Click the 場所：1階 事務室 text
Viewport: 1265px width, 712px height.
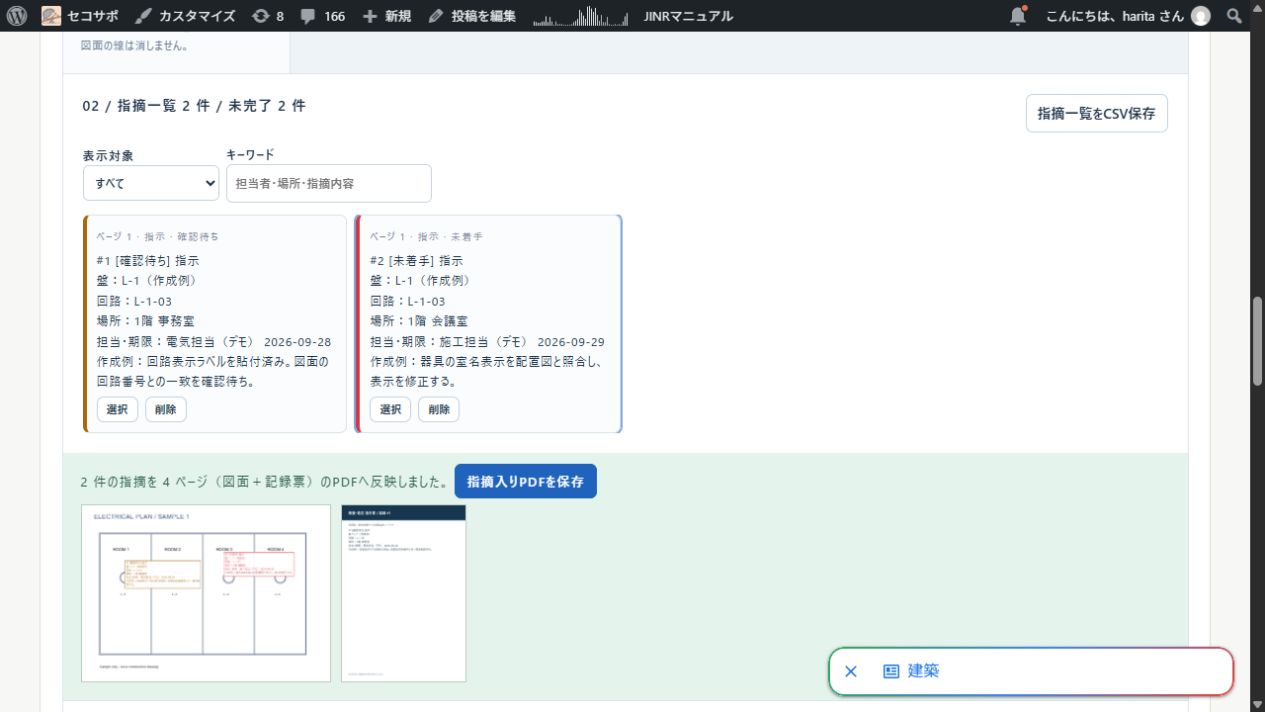pyautogui.click(x=145, y=321)
